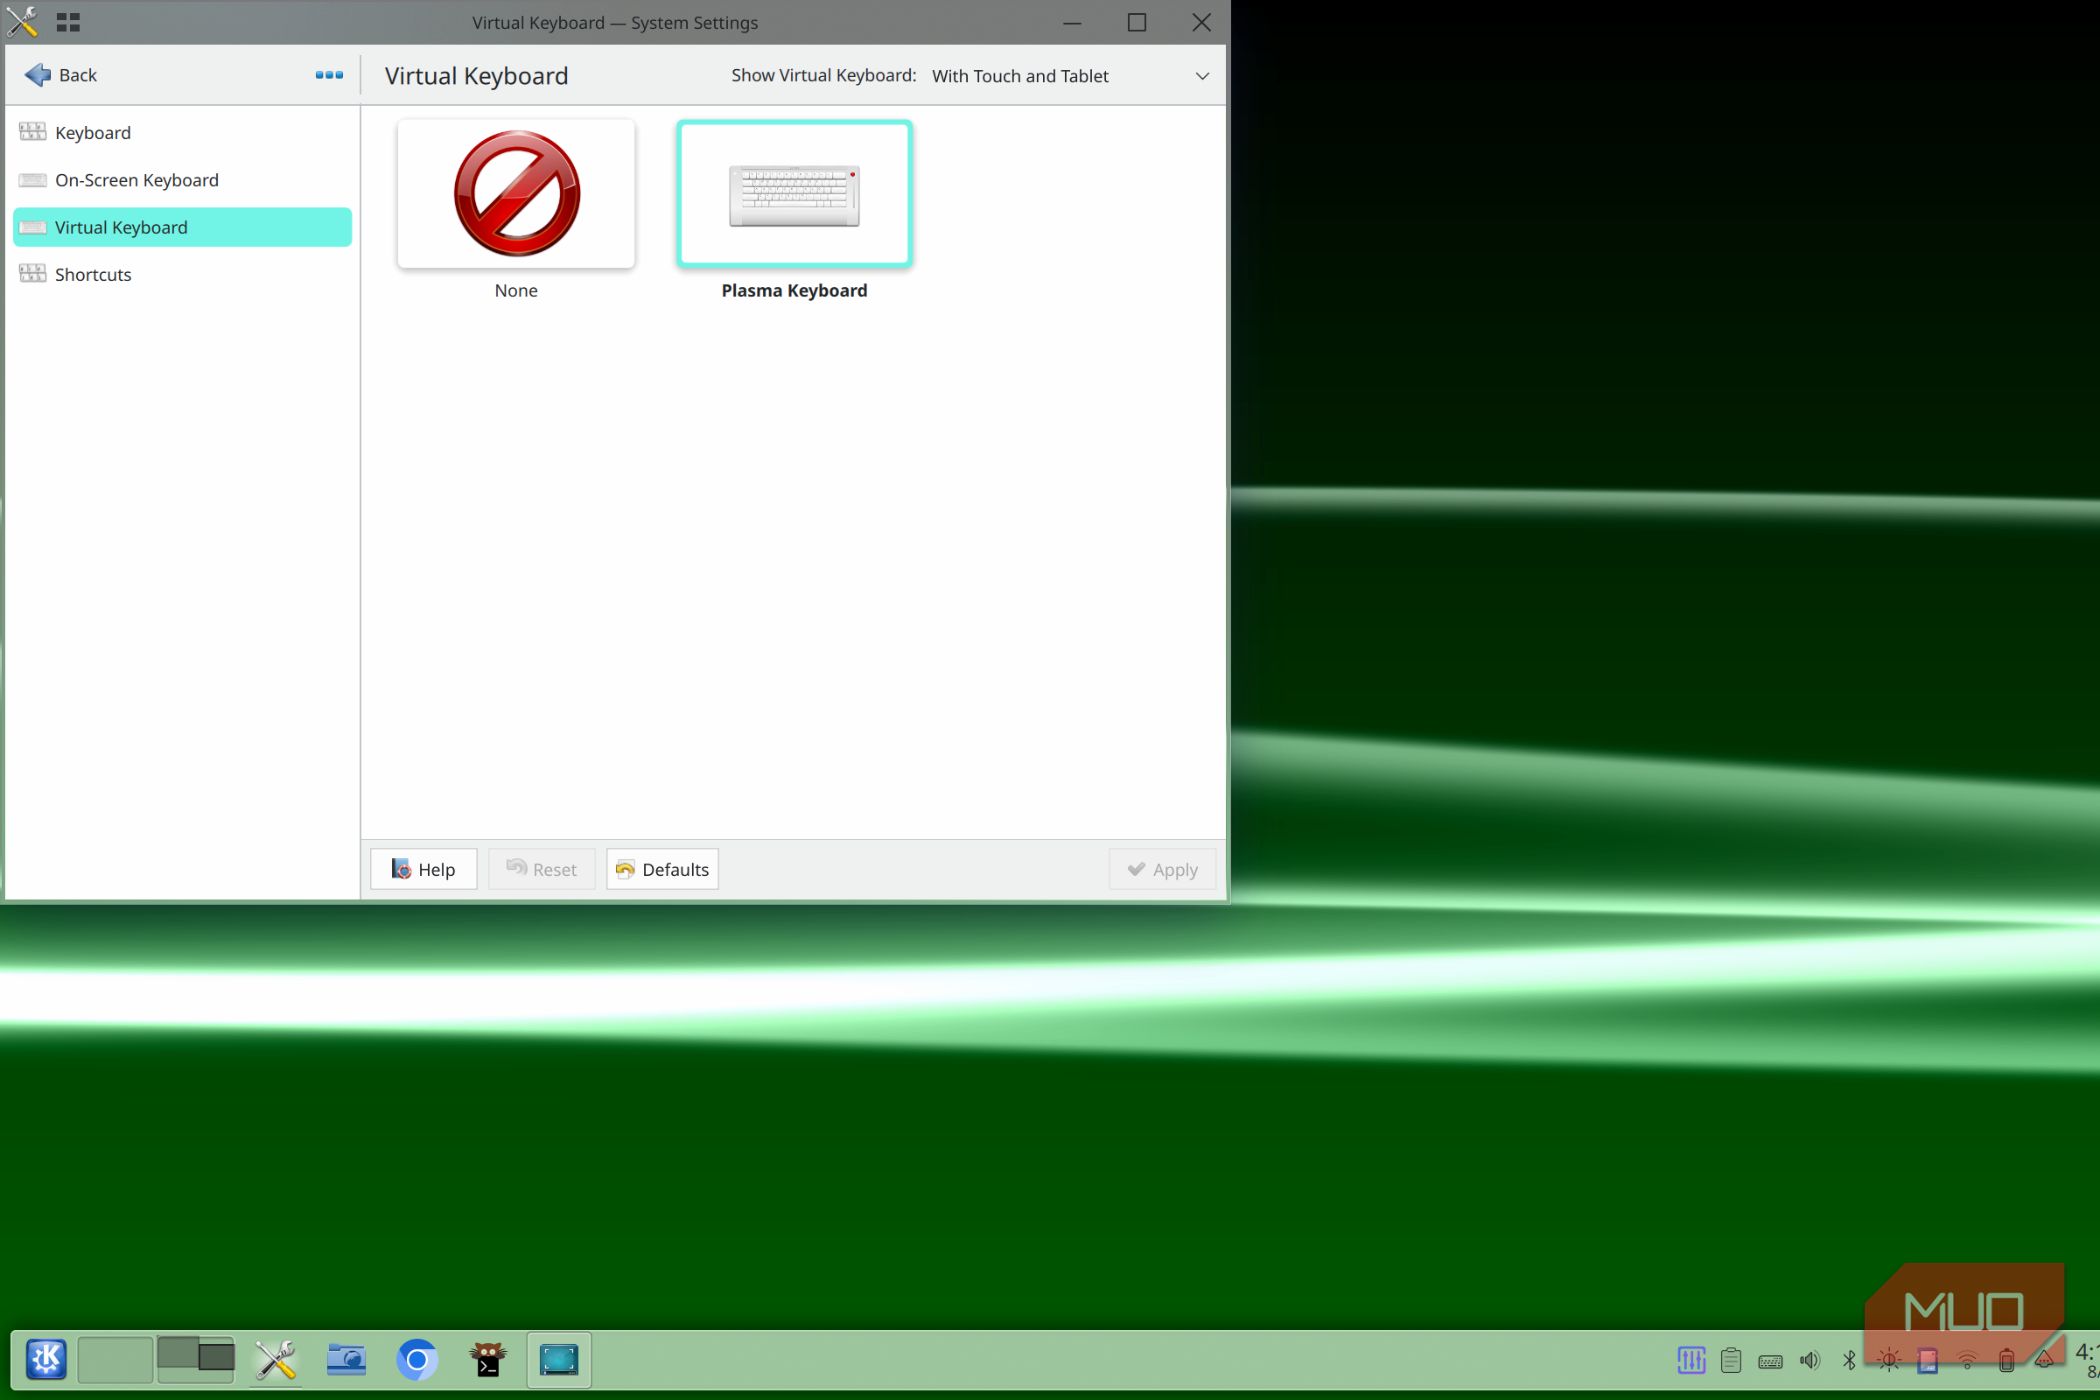The width and height of the screenshot is (2100, 1400).
Task: Minimize the System Settings window
Action: (x=1072, y=22)
